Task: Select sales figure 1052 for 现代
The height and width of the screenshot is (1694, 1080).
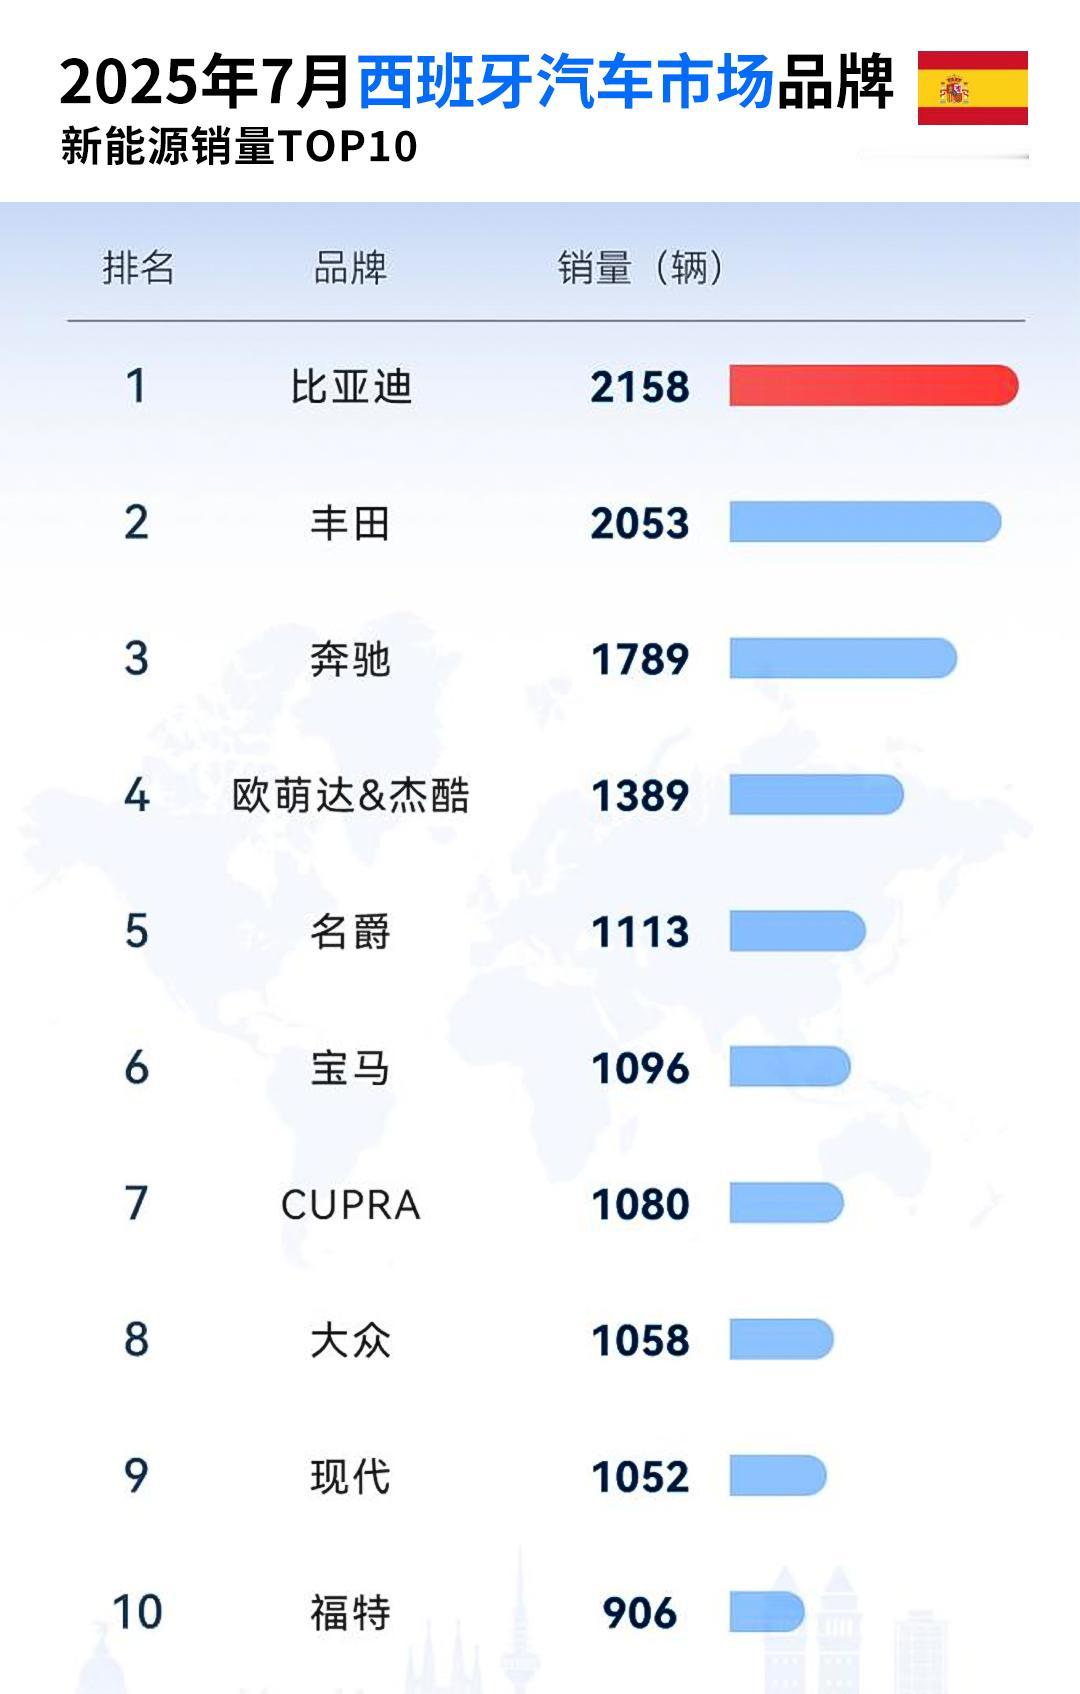Action: (x=640, y=1477)
